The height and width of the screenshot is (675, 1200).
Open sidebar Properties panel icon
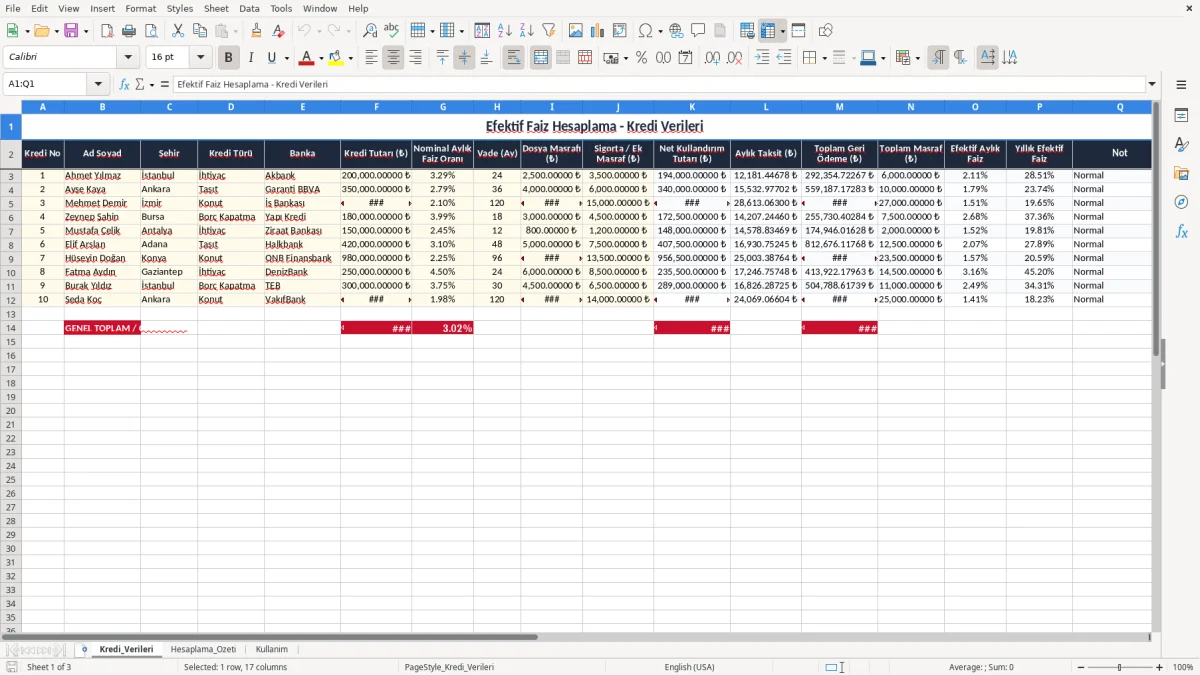(x=1181, y=116)
